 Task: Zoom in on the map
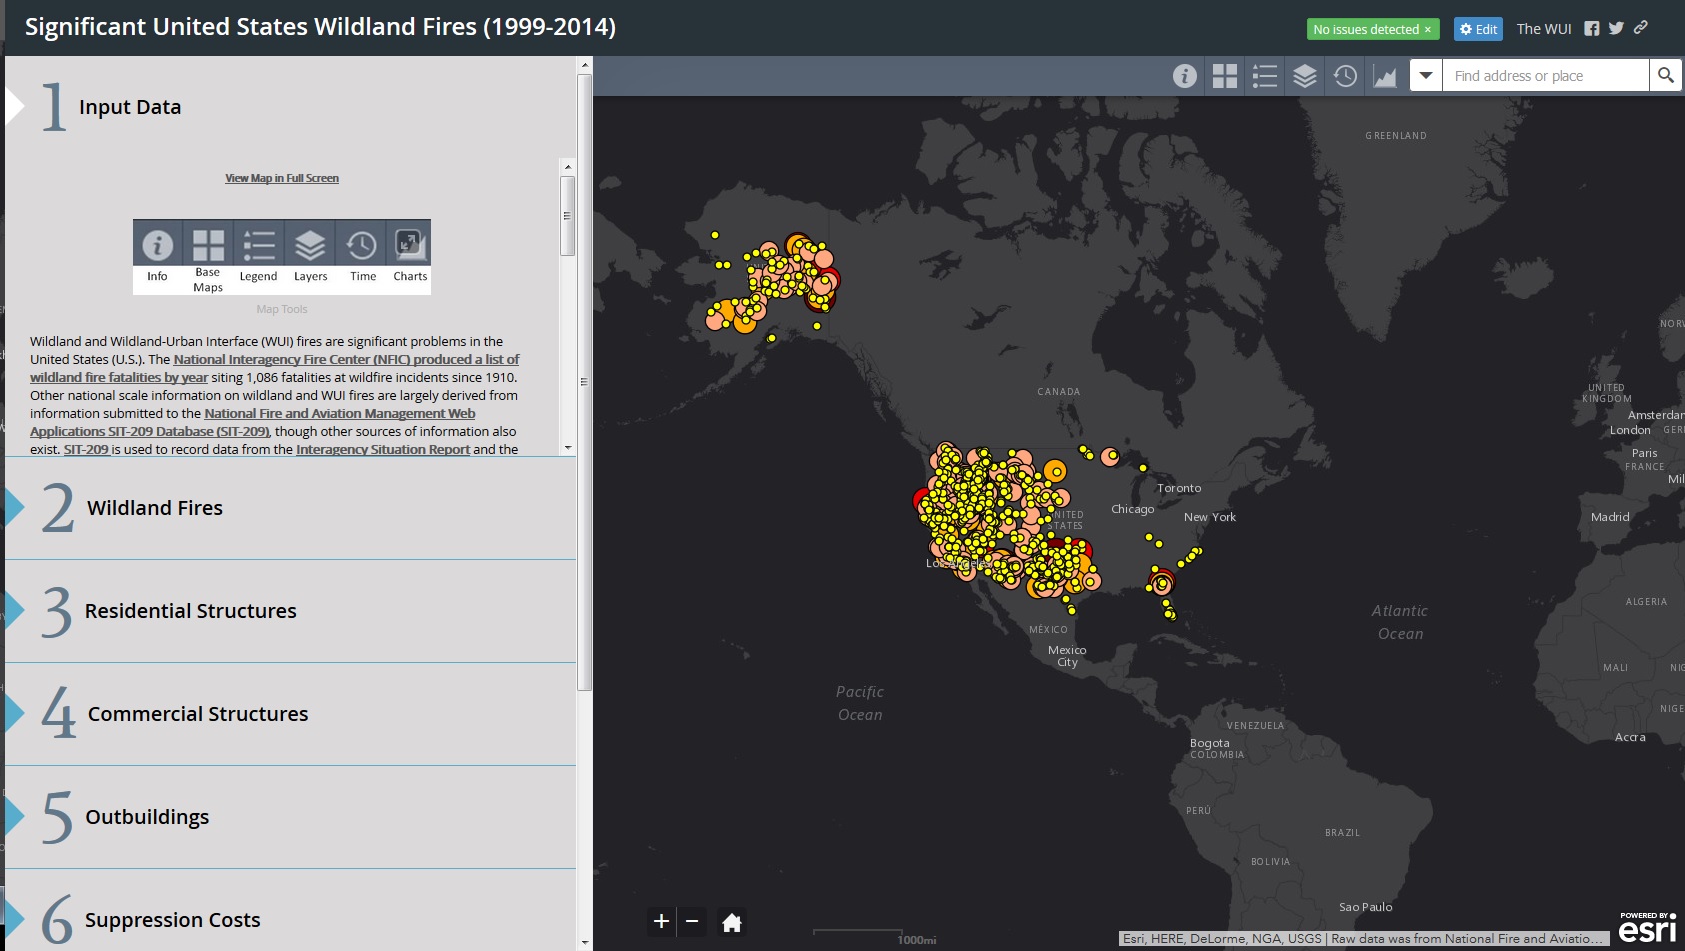[x=661, y=922]
